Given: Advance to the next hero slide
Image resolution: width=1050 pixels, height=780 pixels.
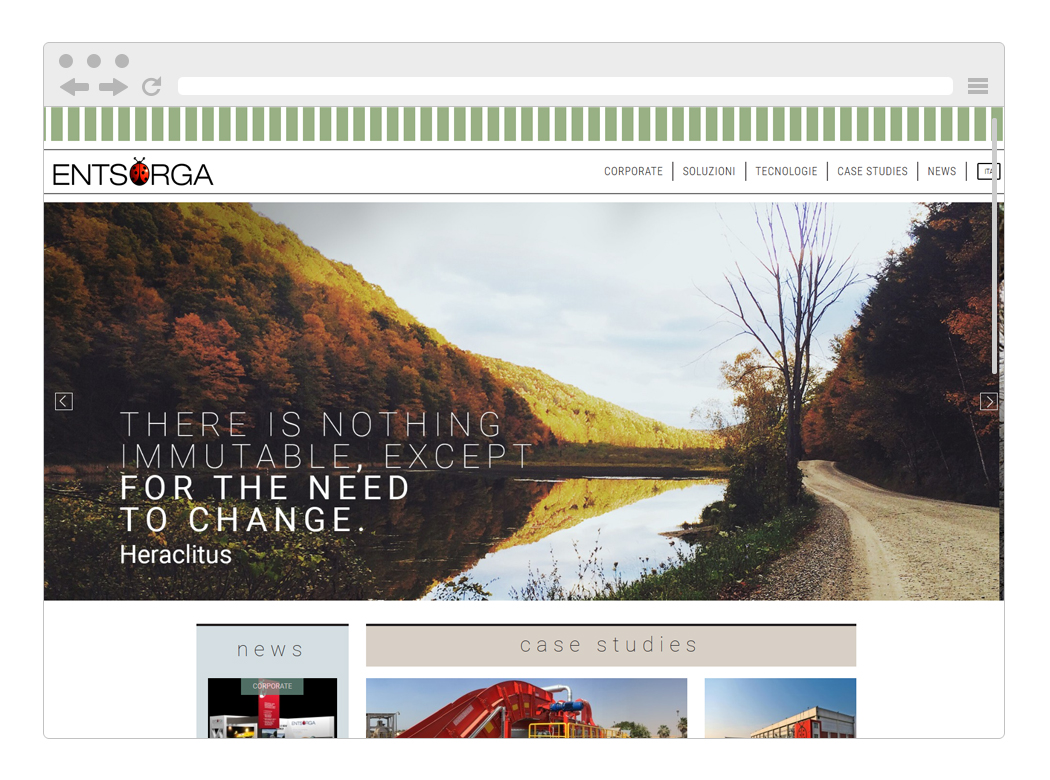Looking at the screenshot, I should tap(988, 401).
